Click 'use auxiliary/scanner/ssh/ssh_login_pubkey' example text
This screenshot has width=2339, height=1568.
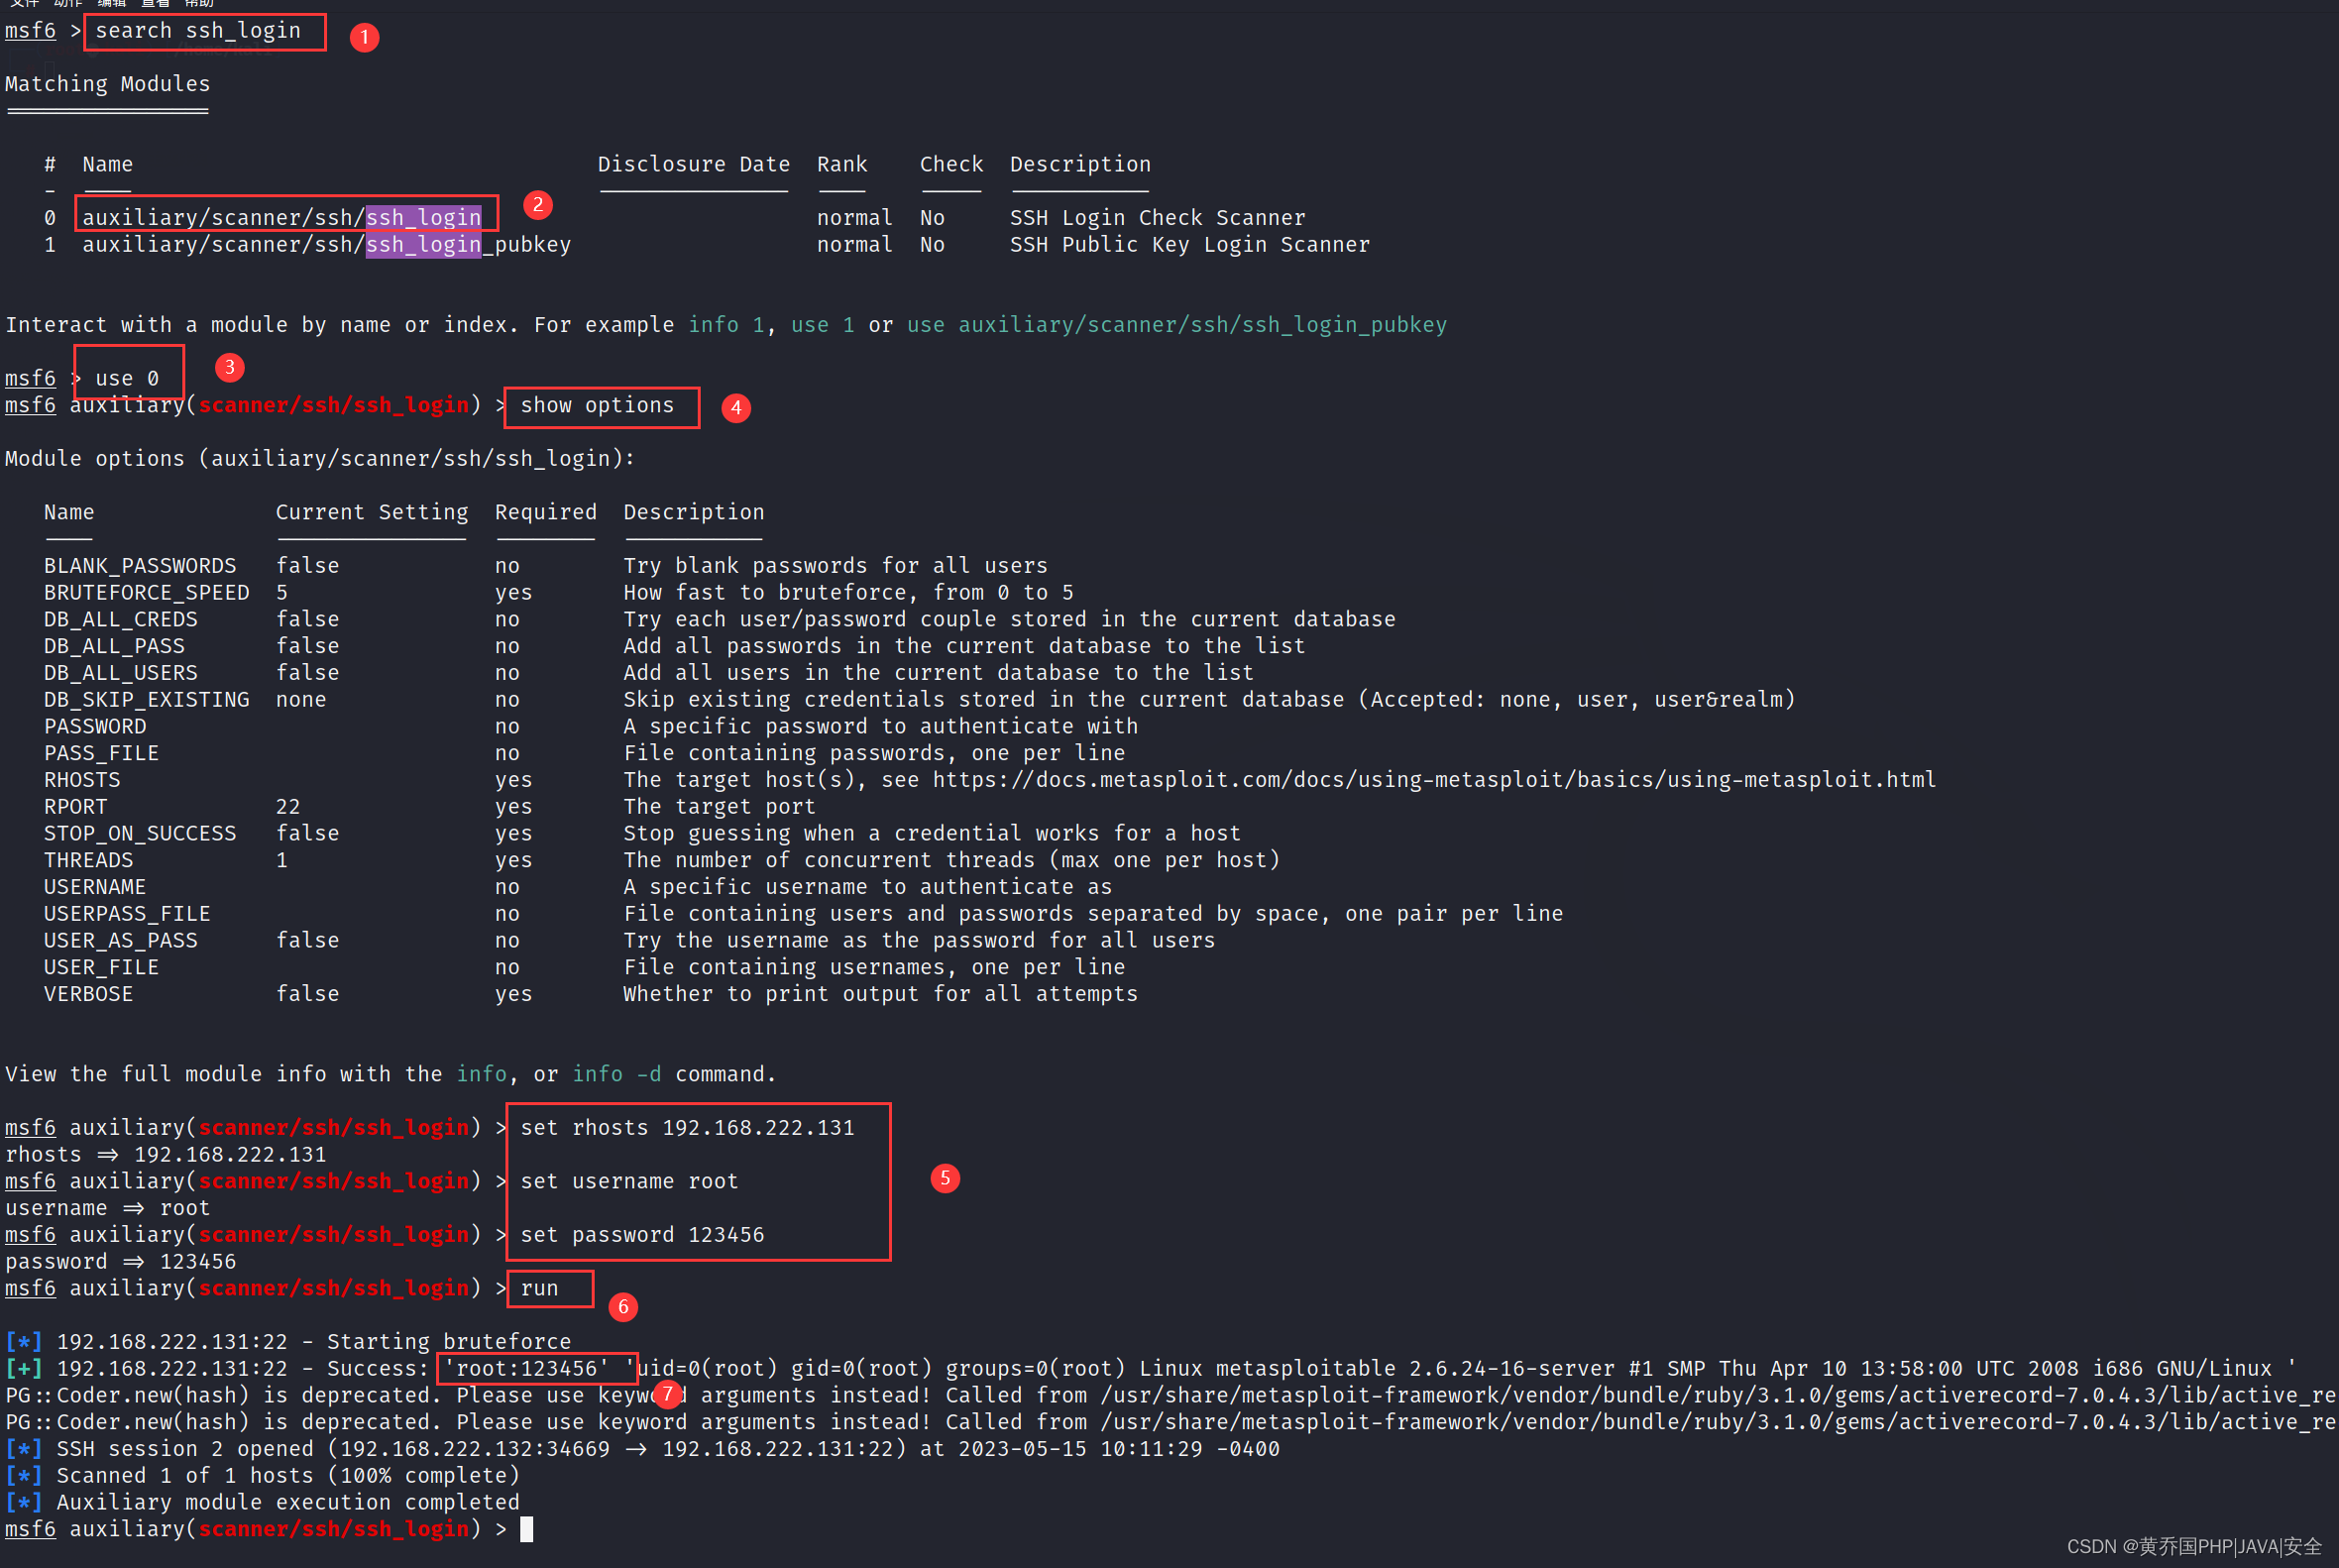click(x=1176, y=325)
